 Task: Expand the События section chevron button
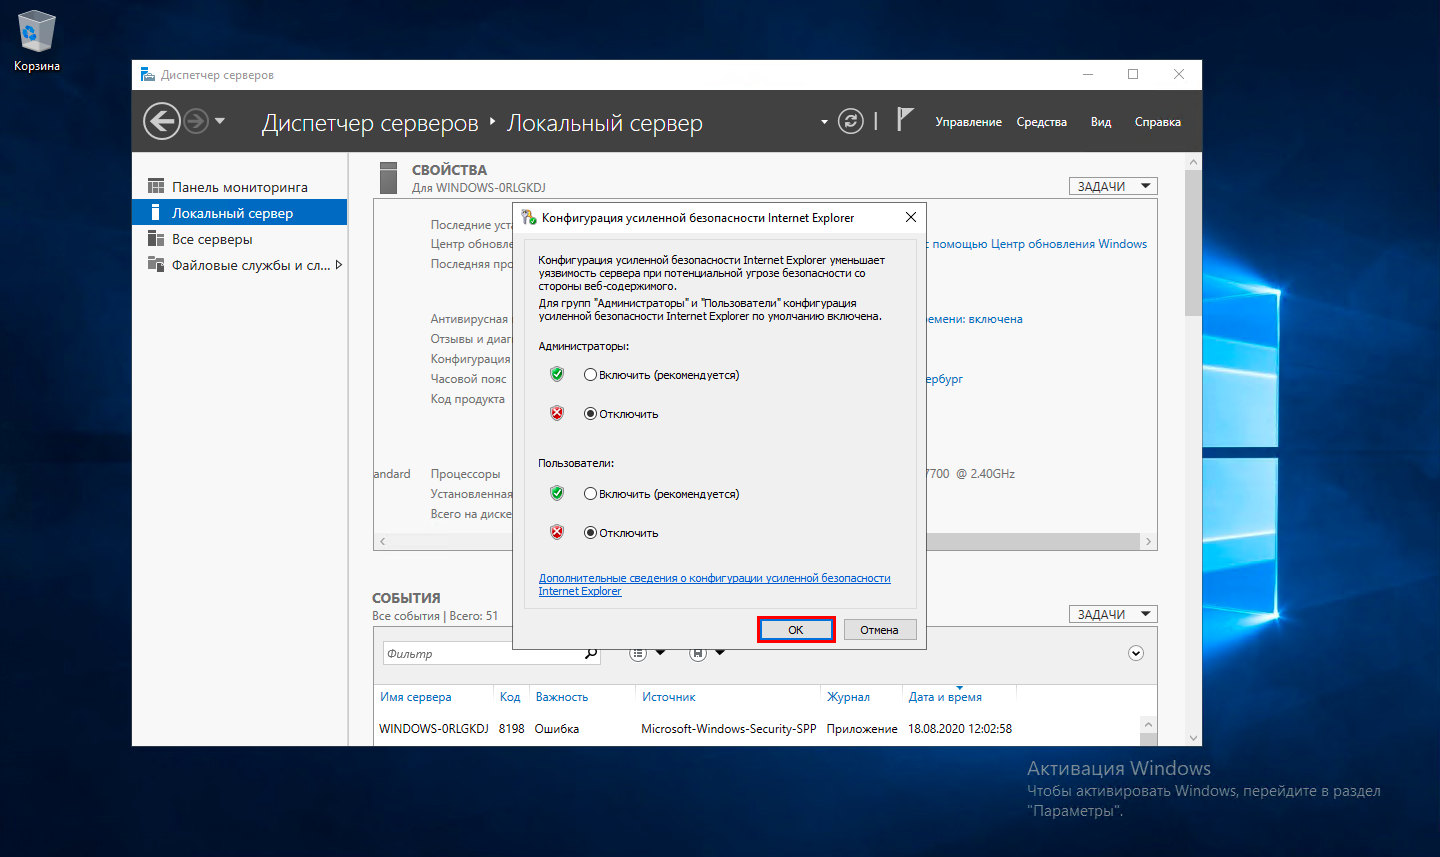(x=1136, y=653)
